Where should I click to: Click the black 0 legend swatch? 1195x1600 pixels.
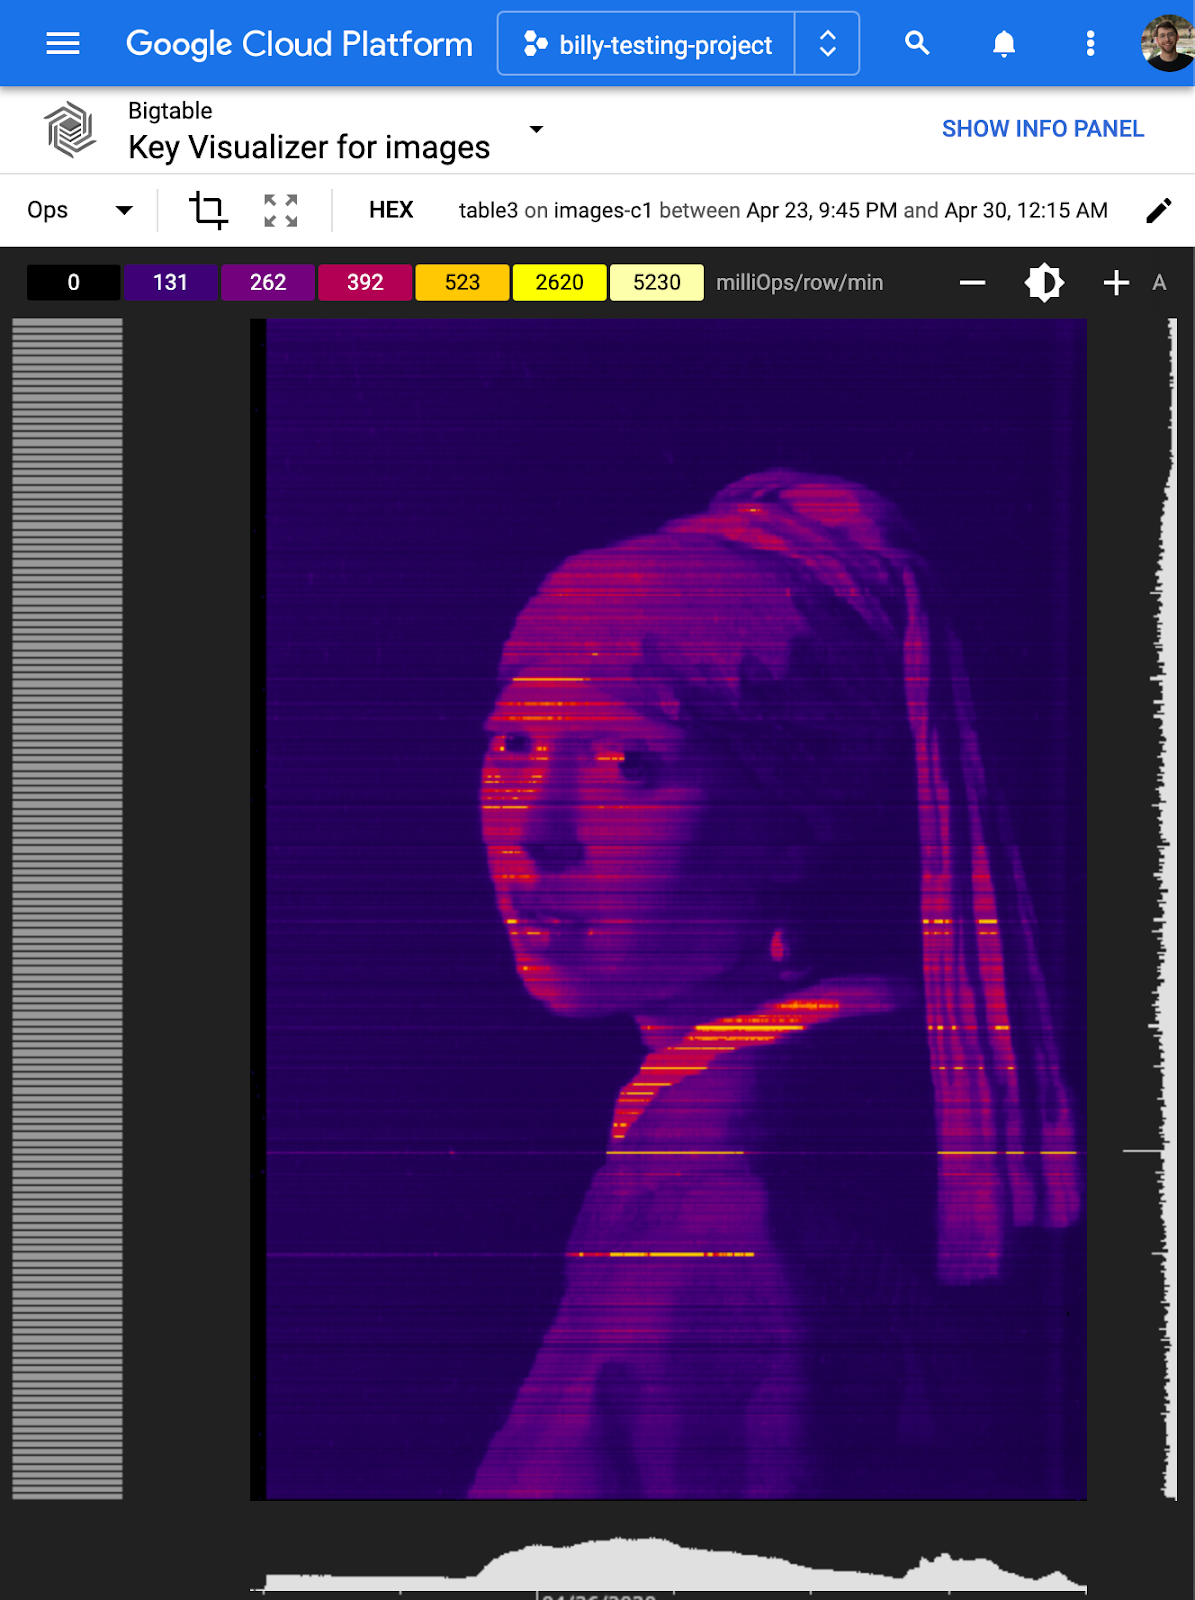(x=73, y=282)
